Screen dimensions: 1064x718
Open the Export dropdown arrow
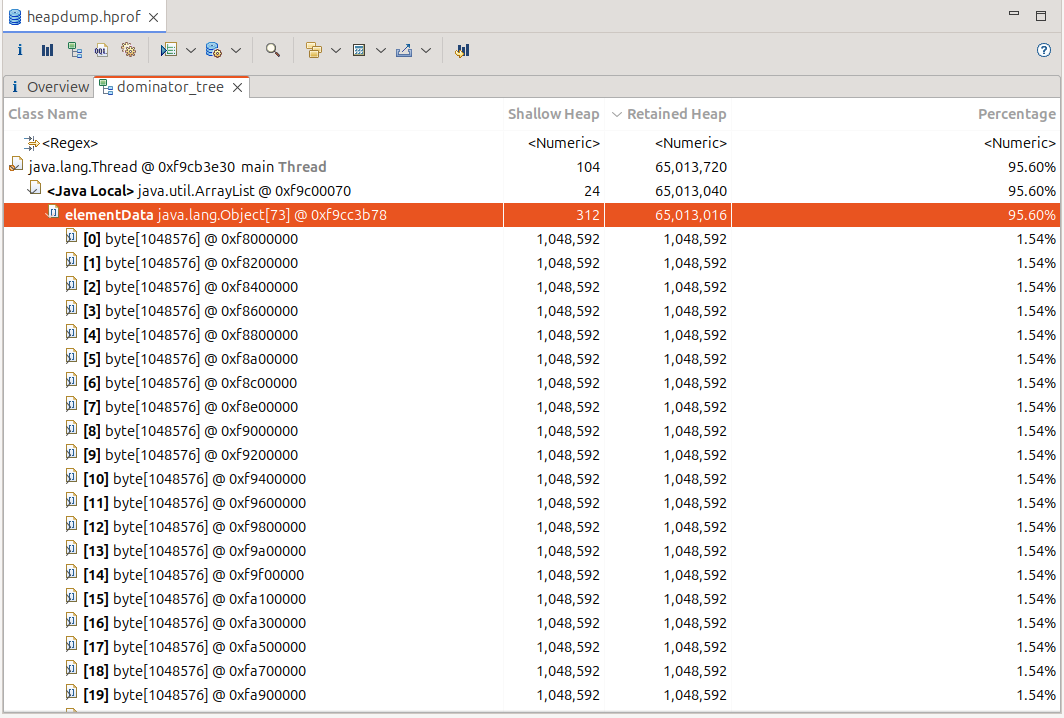pos(426,50)
